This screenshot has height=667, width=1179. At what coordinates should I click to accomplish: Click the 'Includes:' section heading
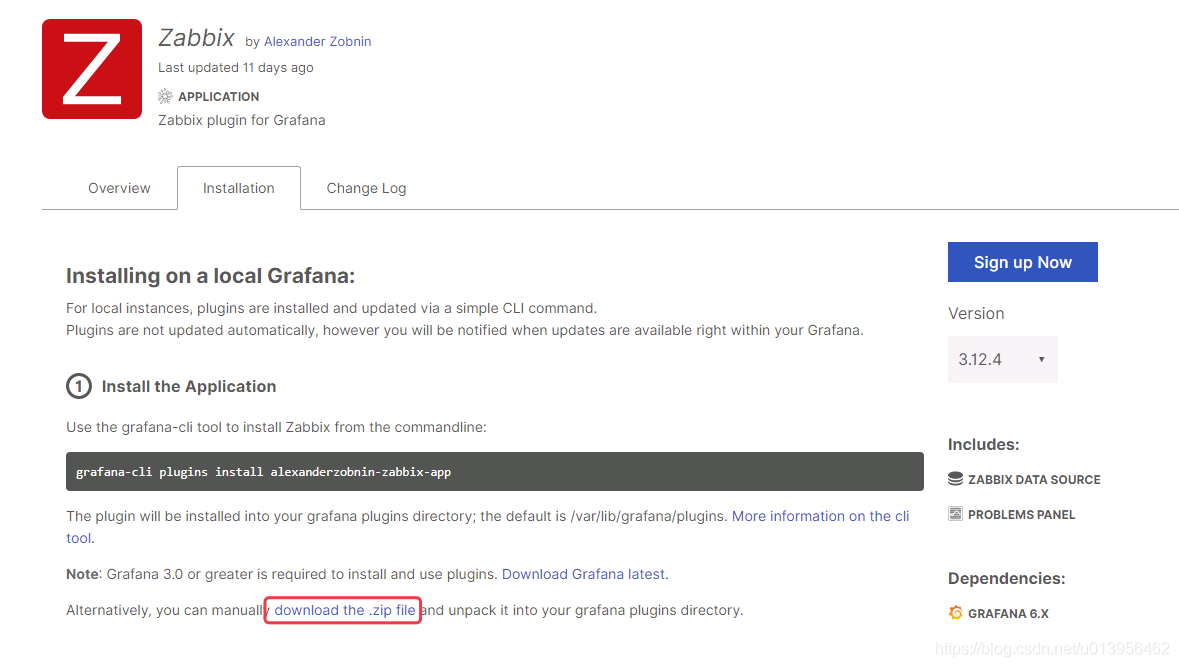coord(984,444)
